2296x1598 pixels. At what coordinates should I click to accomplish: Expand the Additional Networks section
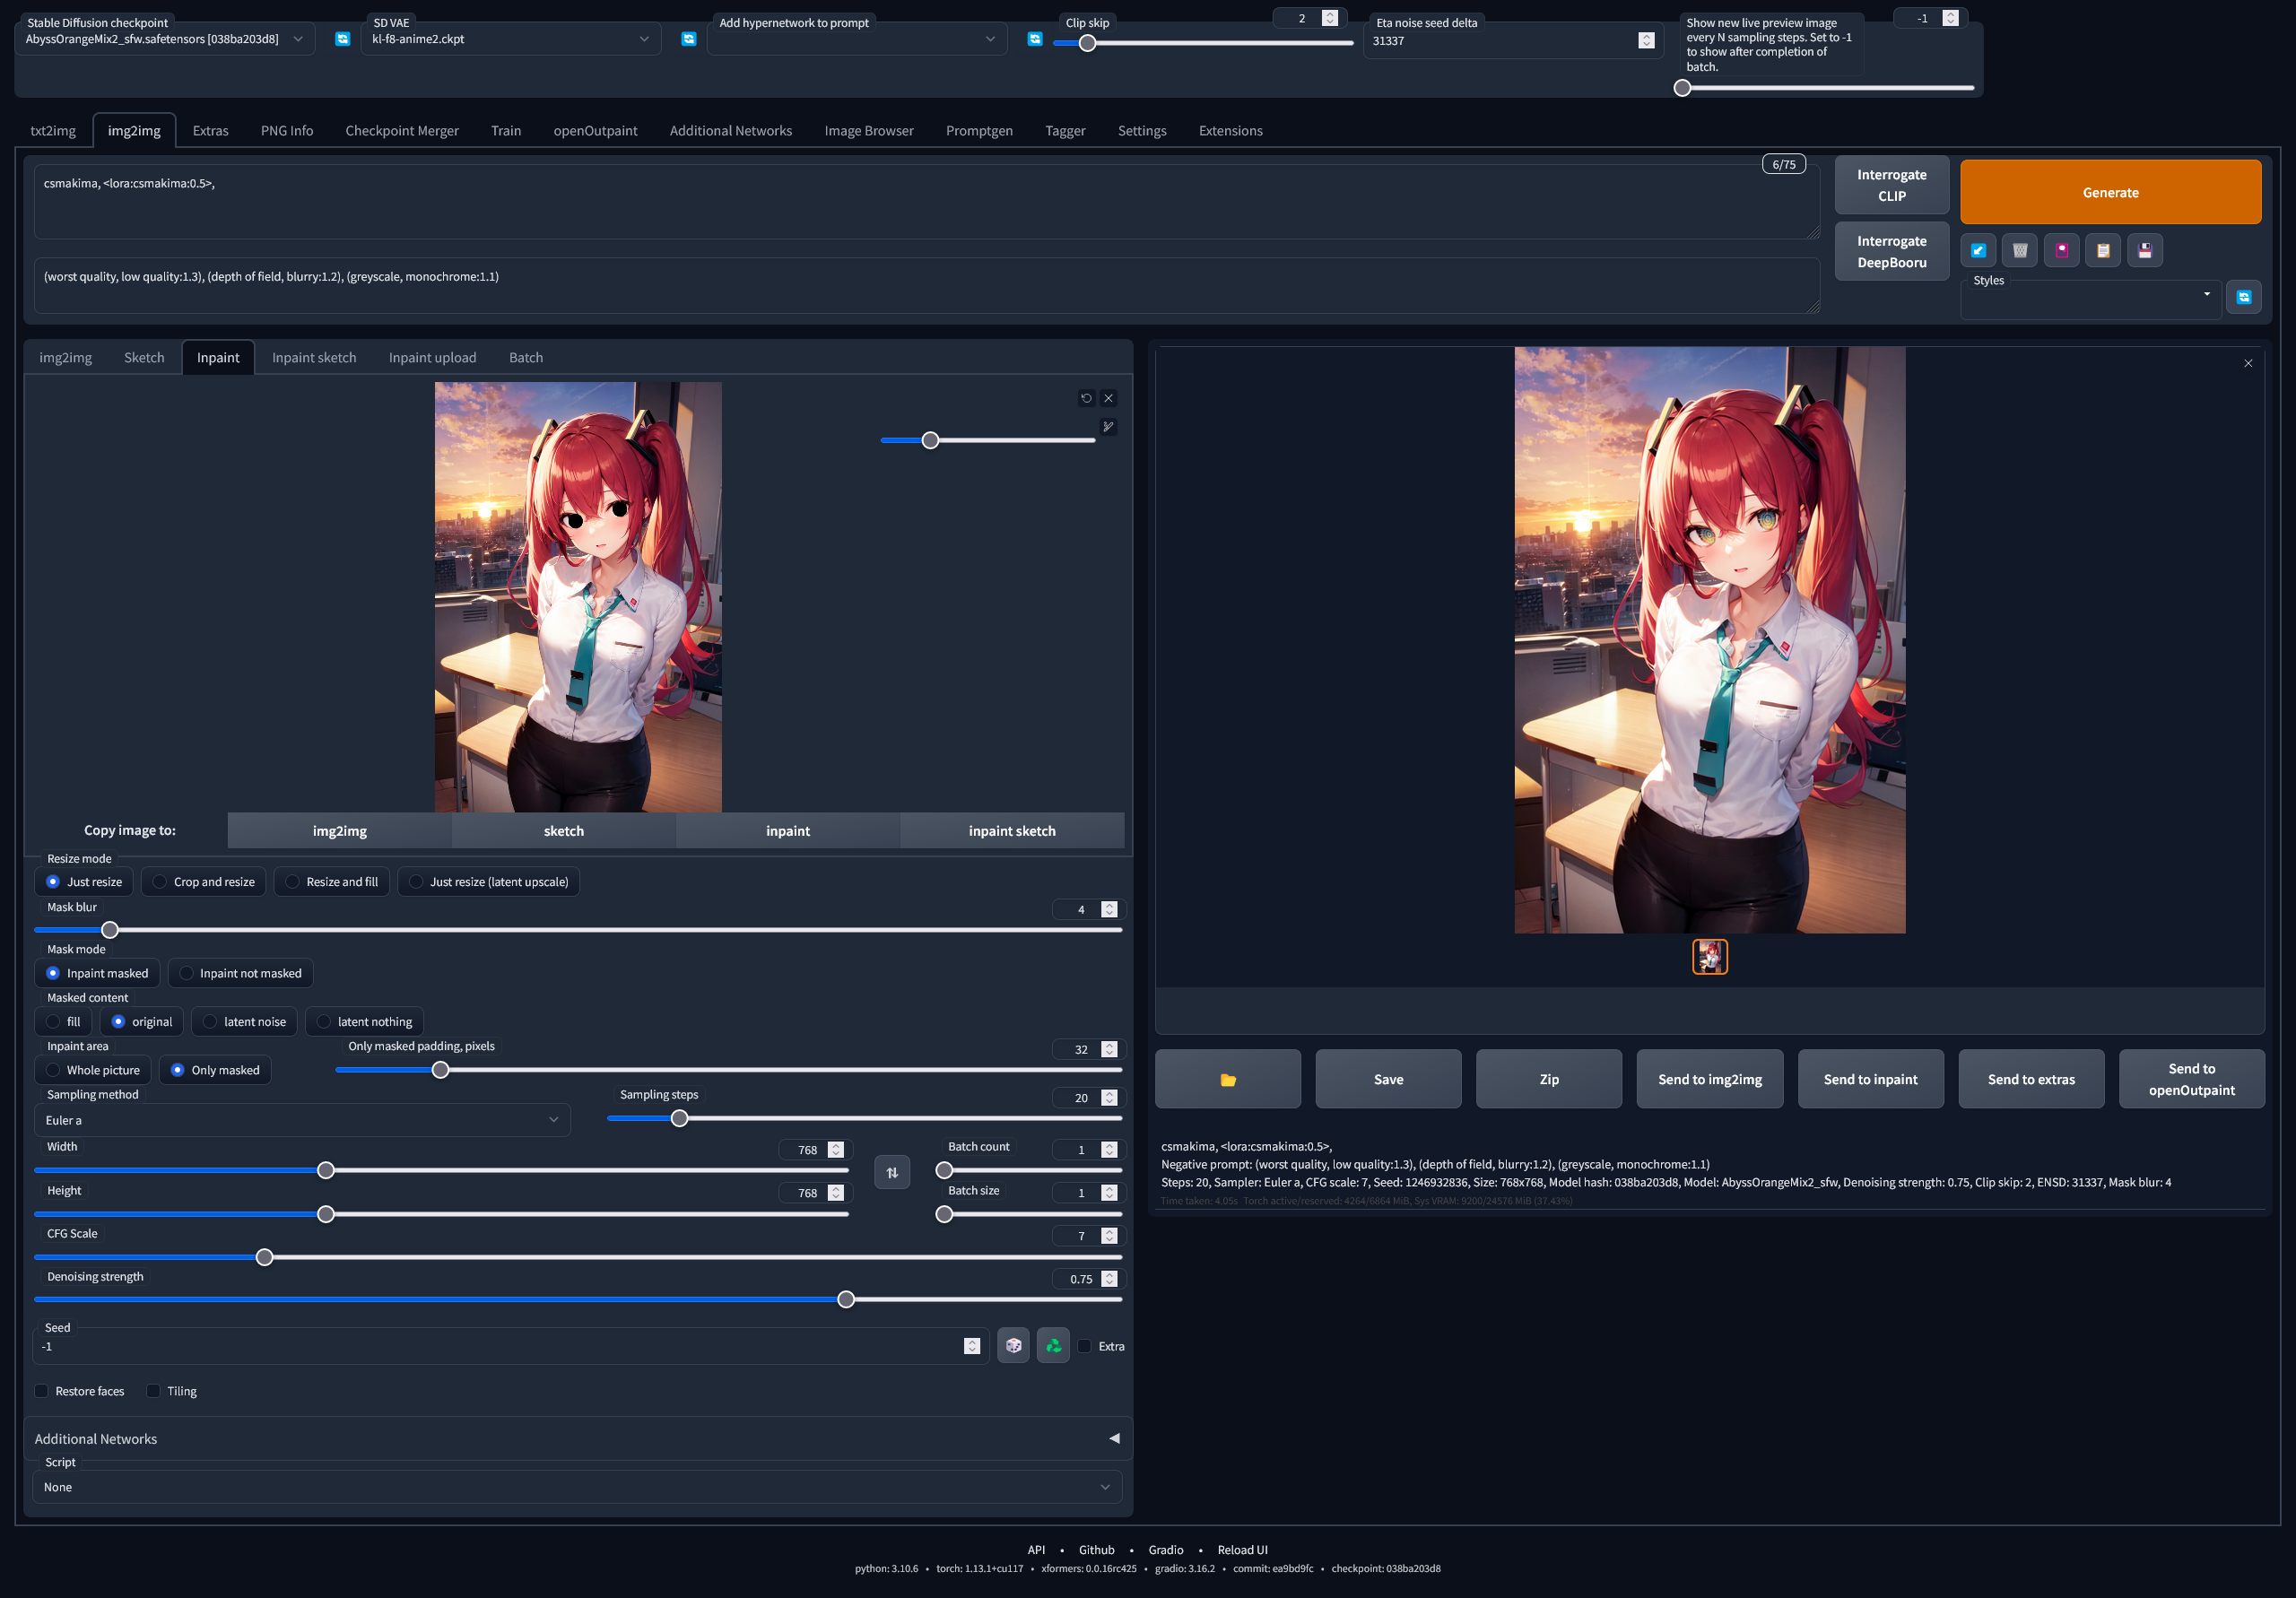coord(577,1439)
